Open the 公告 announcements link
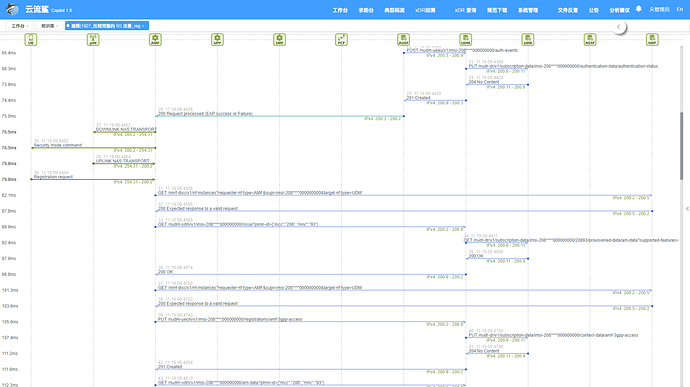Image resolution: width=690 pixels, height=387 pixels. click(594, 10)
